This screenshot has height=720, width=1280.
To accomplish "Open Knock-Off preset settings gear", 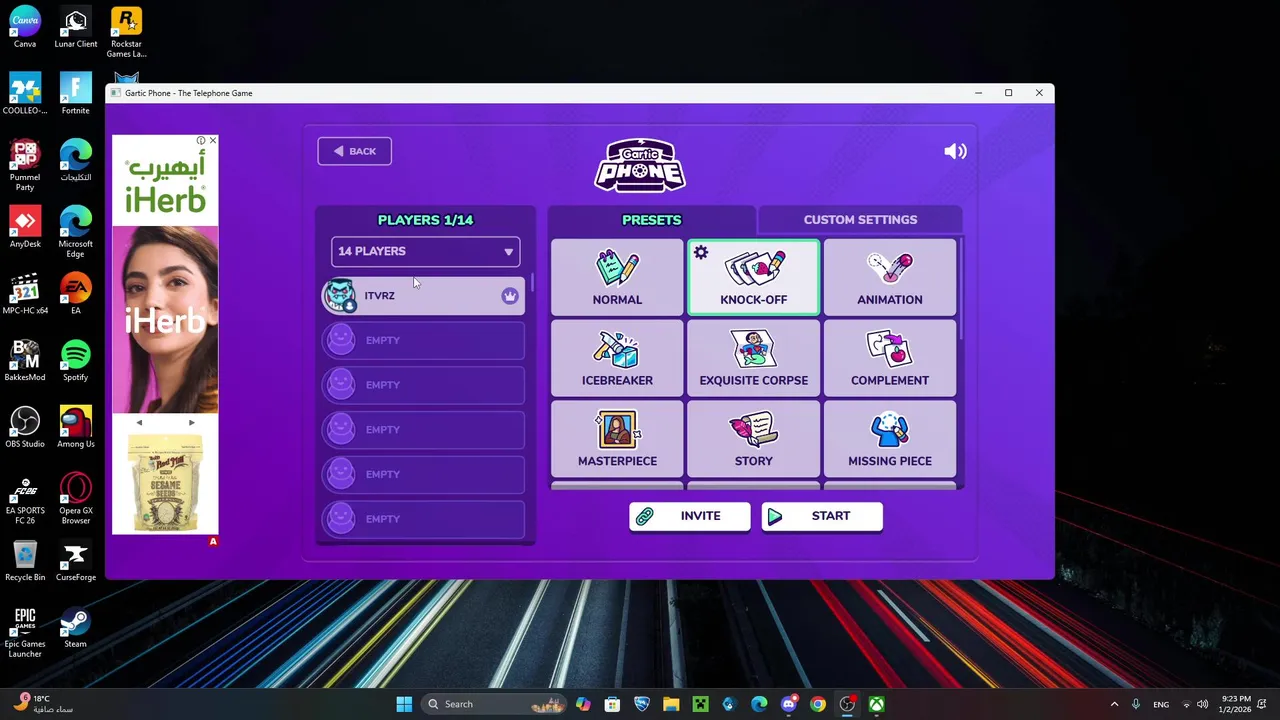I will 701,253.
